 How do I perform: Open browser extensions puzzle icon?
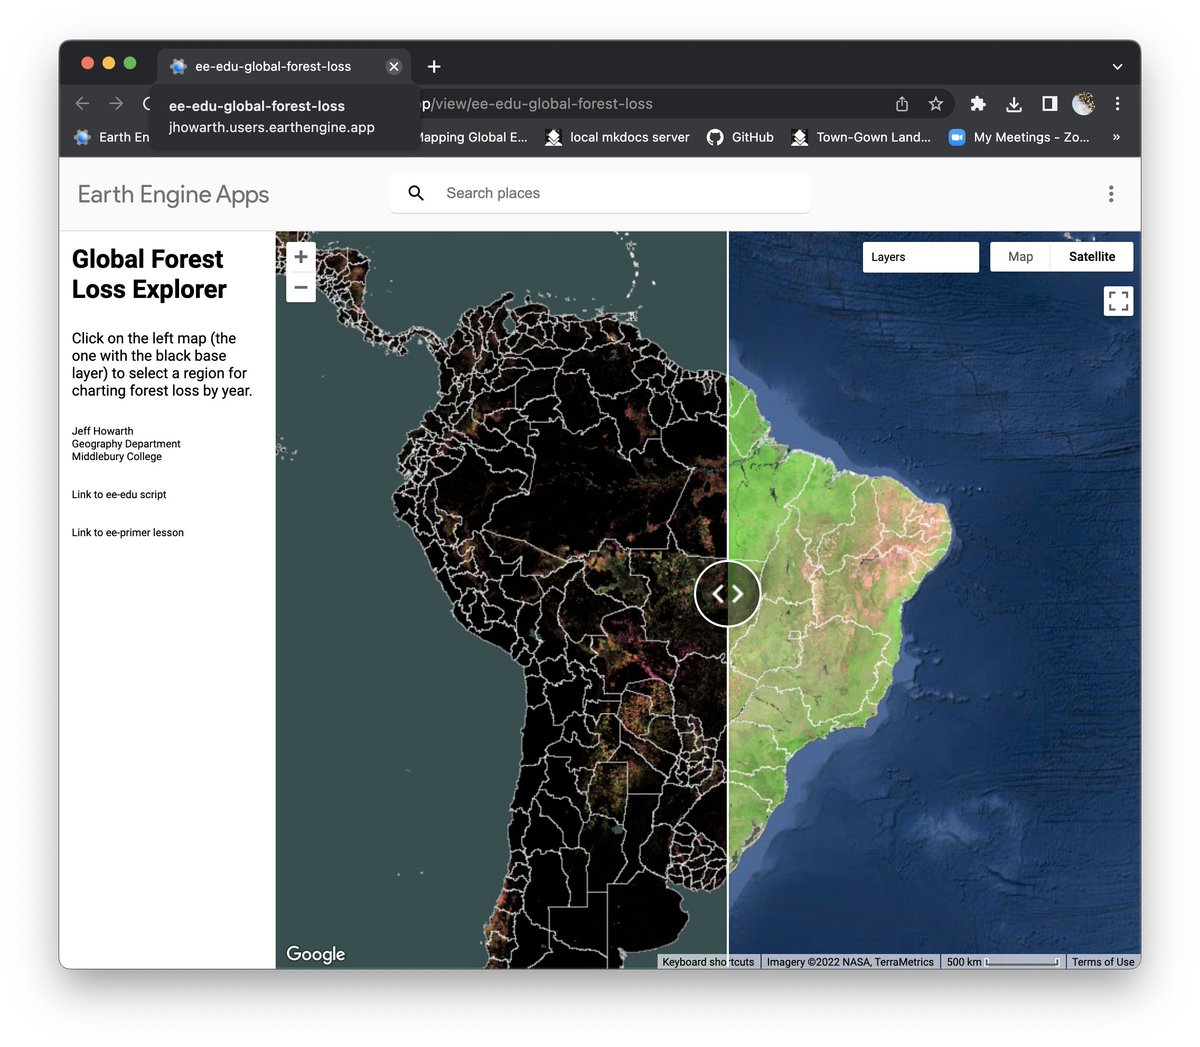coord(978,104)
